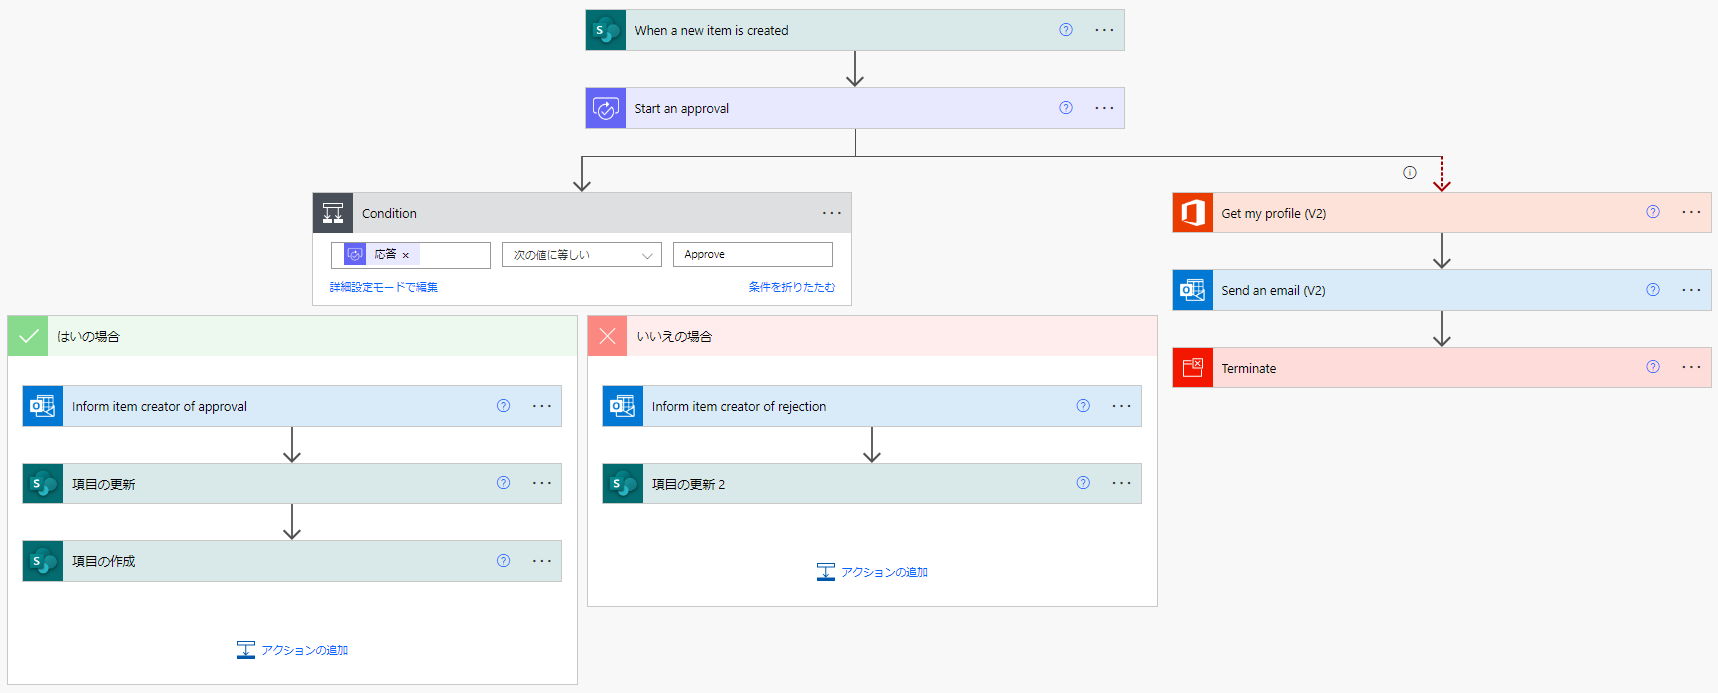This screenshot has width=1718, height=693.
Task: Click the green checkmark icon of はいの場合
Action: point(28,336)
